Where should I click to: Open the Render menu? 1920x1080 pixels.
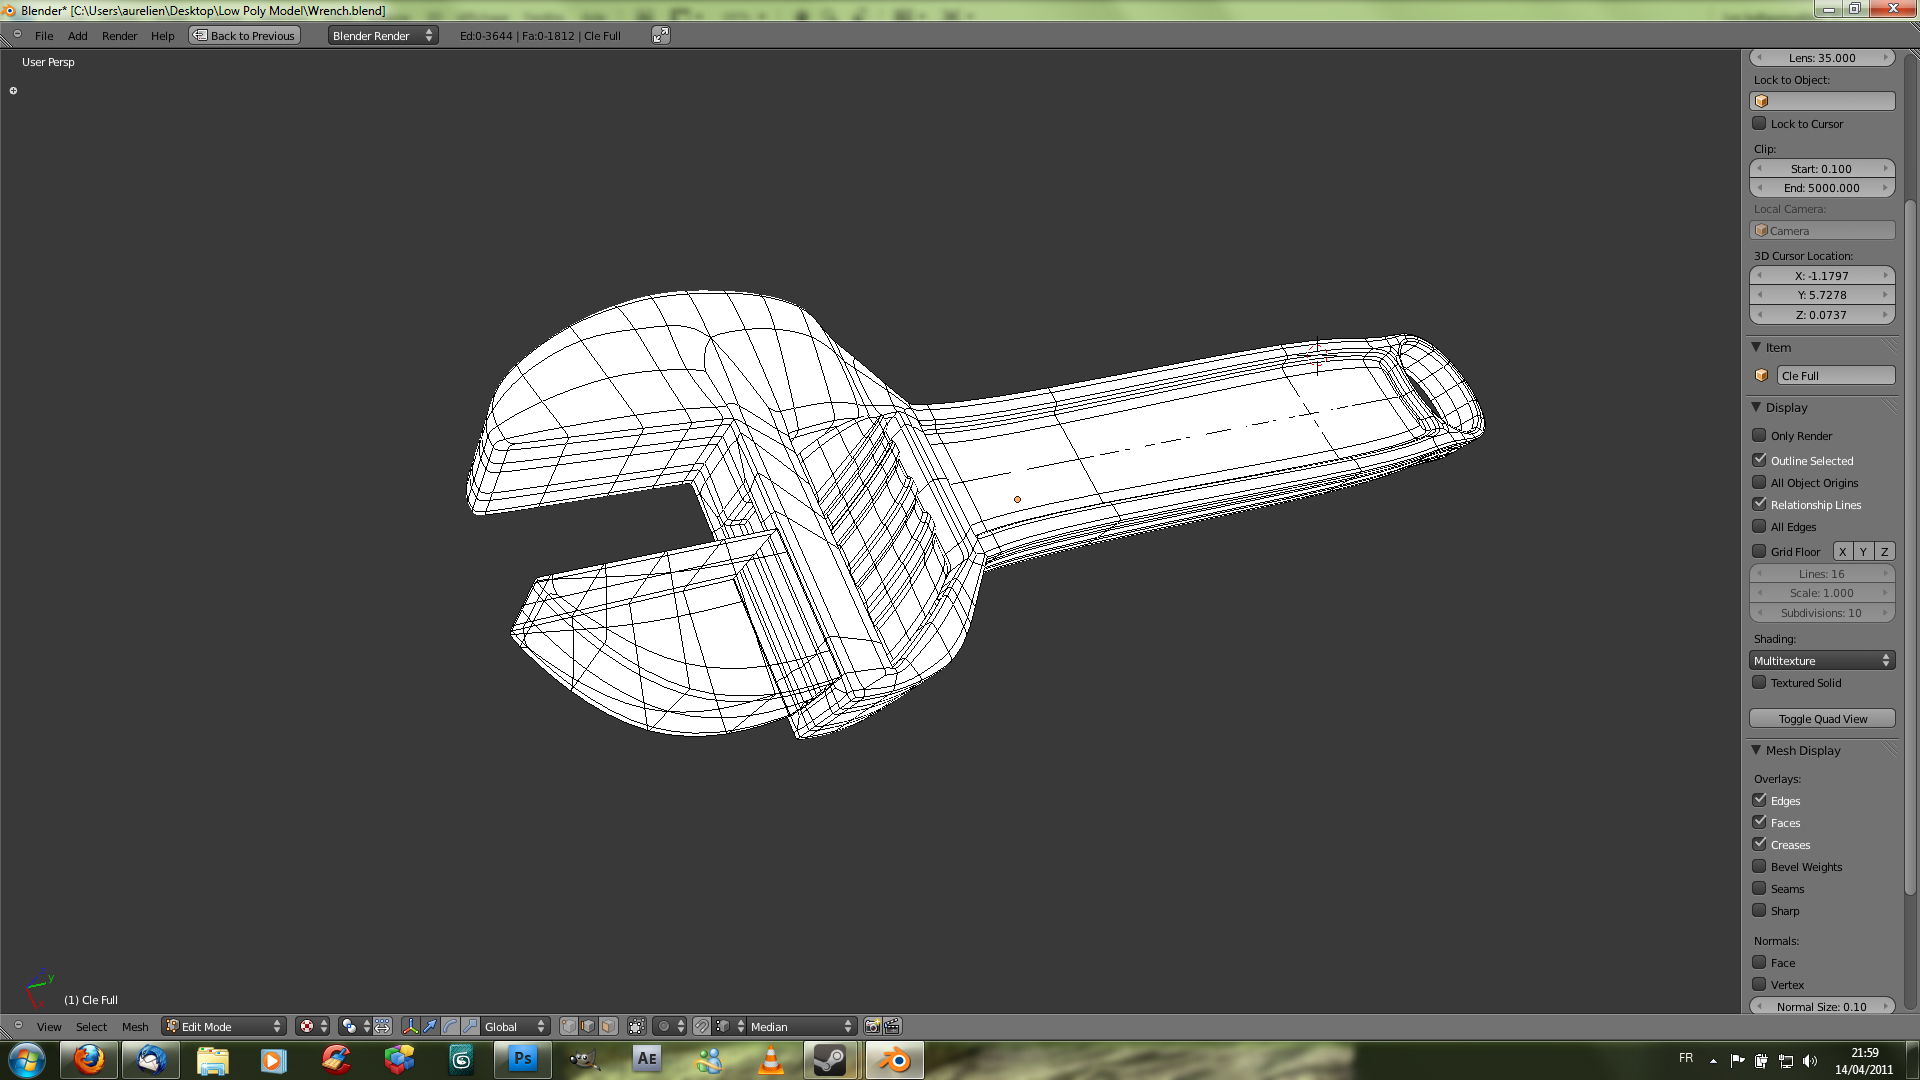119,35
